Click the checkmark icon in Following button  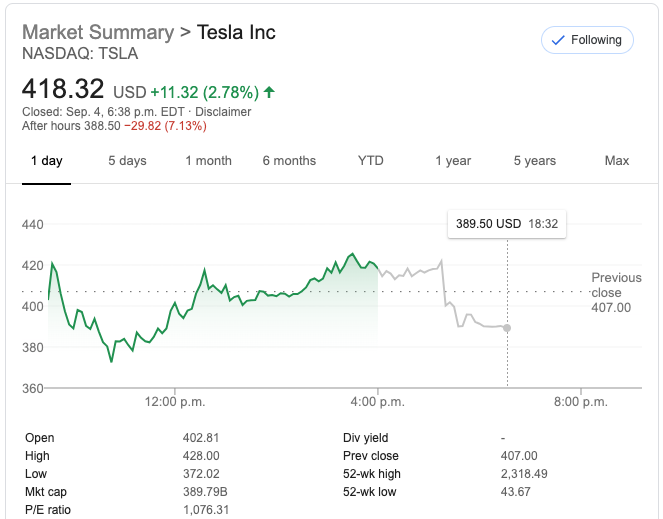point(556,40)
